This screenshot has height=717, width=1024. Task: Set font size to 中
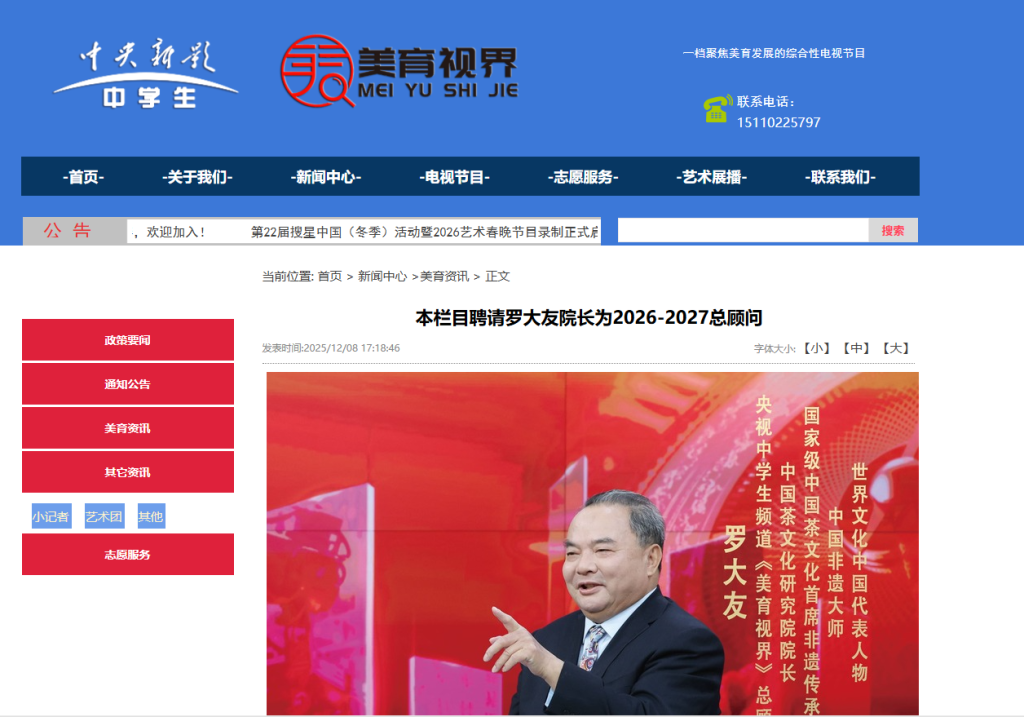click(856, 348)
